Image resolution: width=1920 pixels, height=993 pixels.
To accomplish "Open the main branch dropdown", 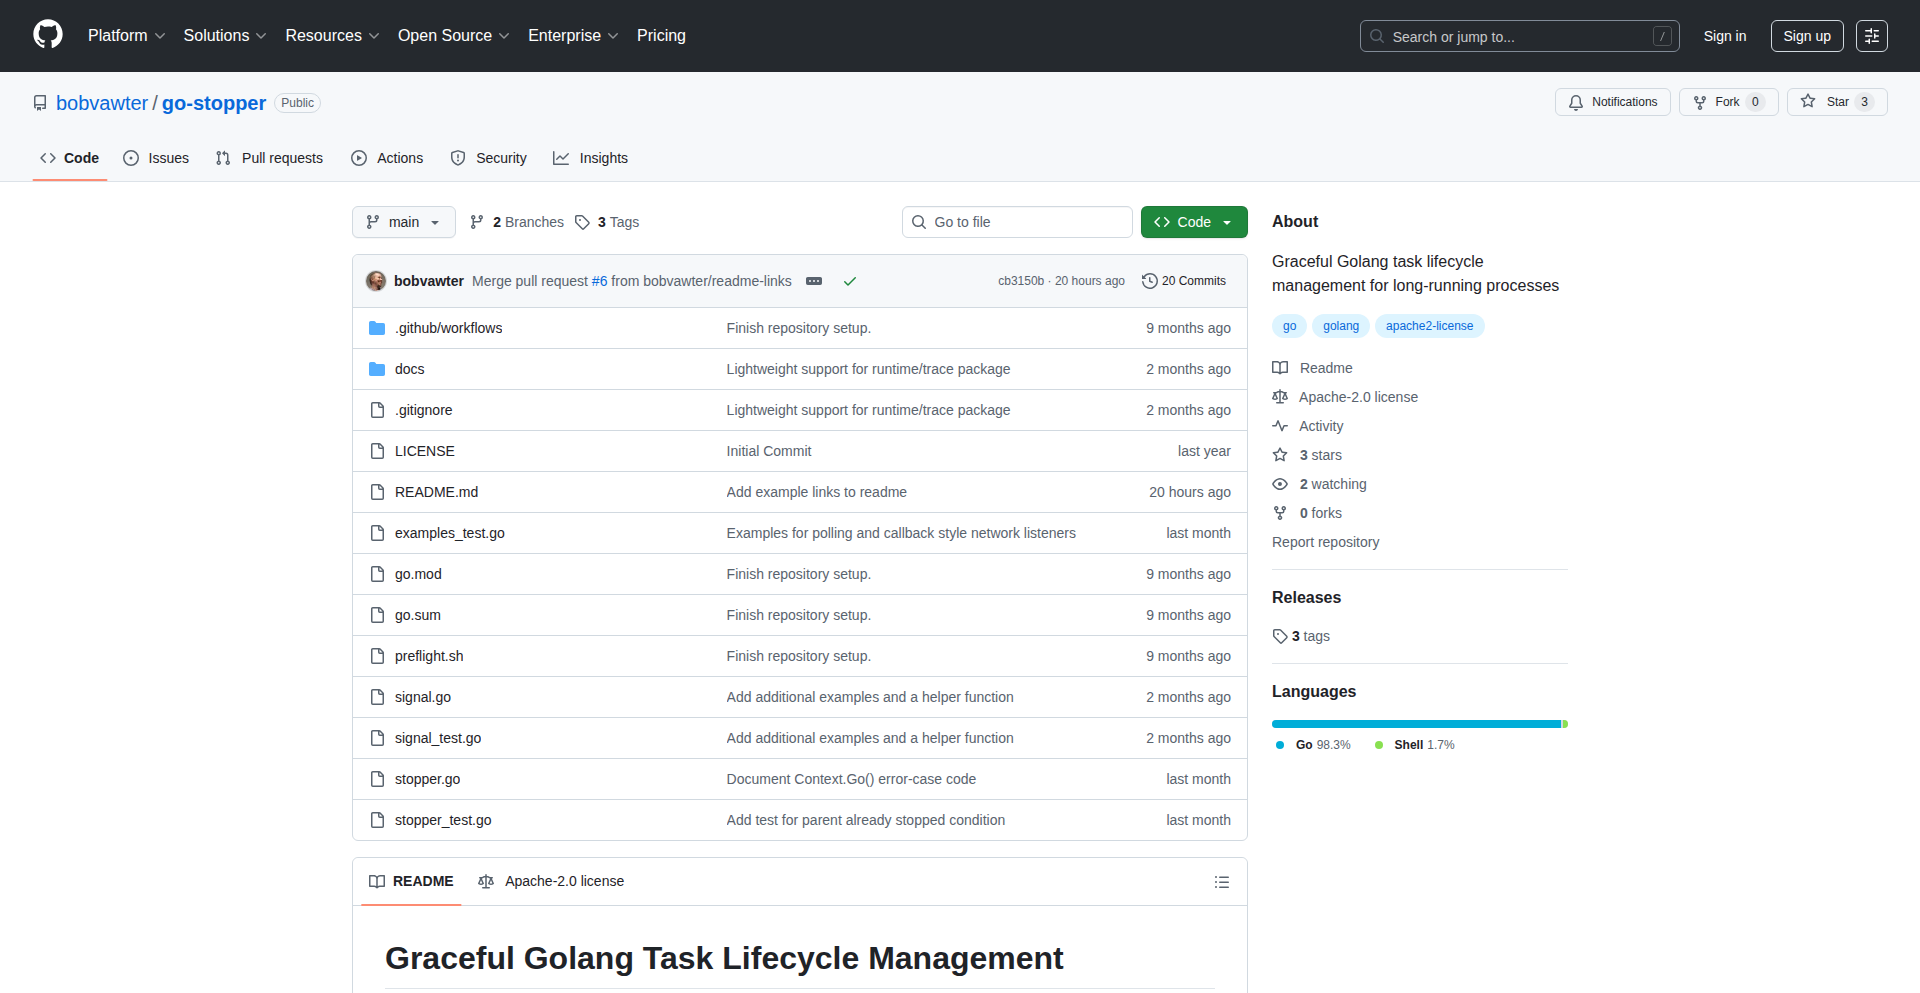I will [x=403, y=222].
